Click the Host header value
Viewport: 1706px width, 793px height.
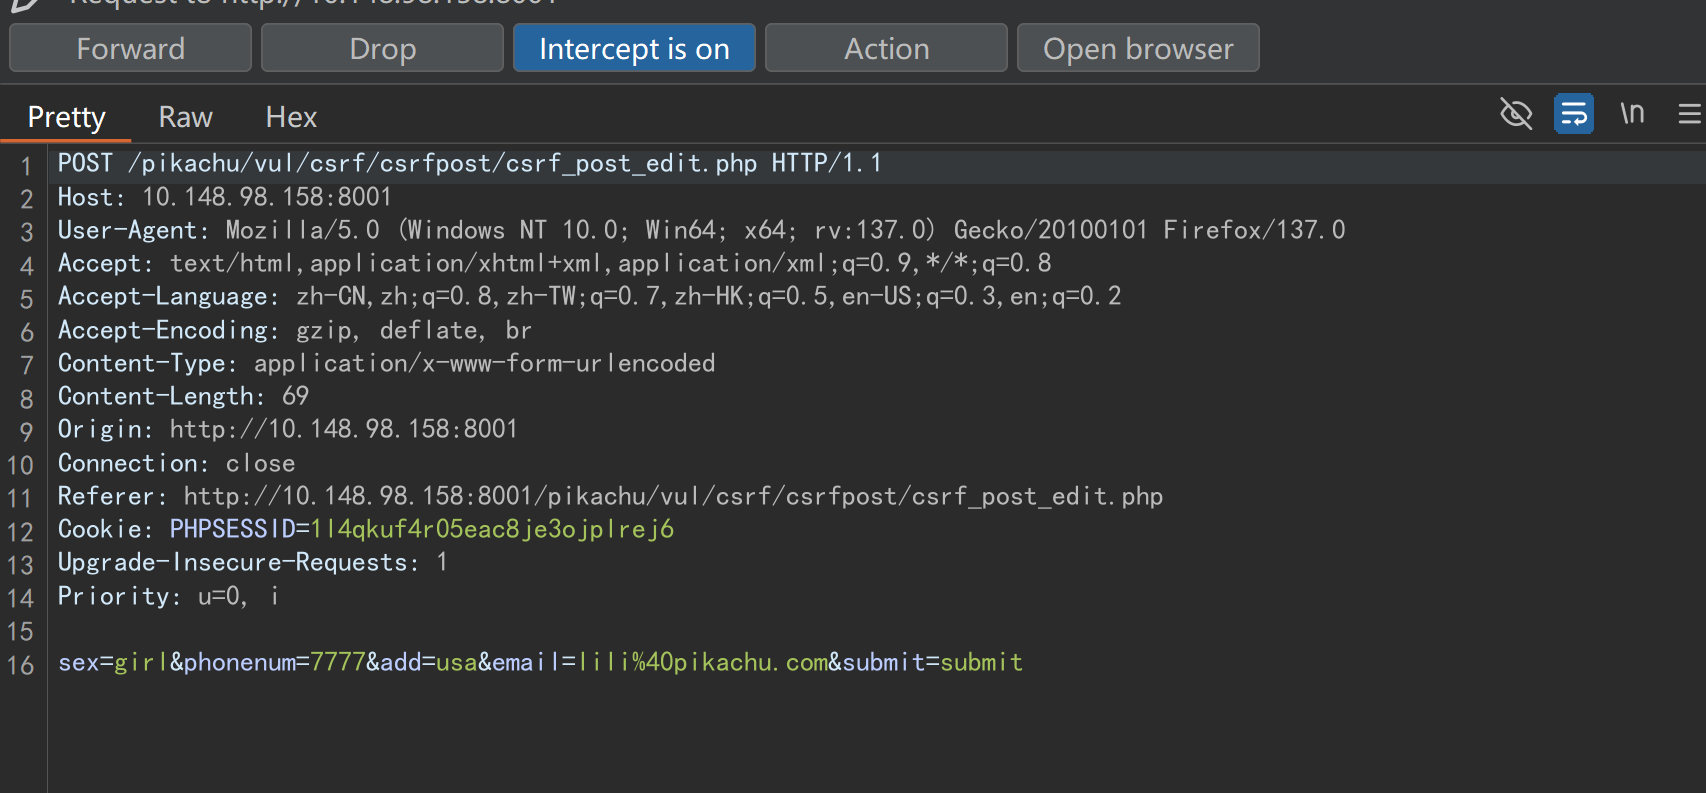click(266, 197)
